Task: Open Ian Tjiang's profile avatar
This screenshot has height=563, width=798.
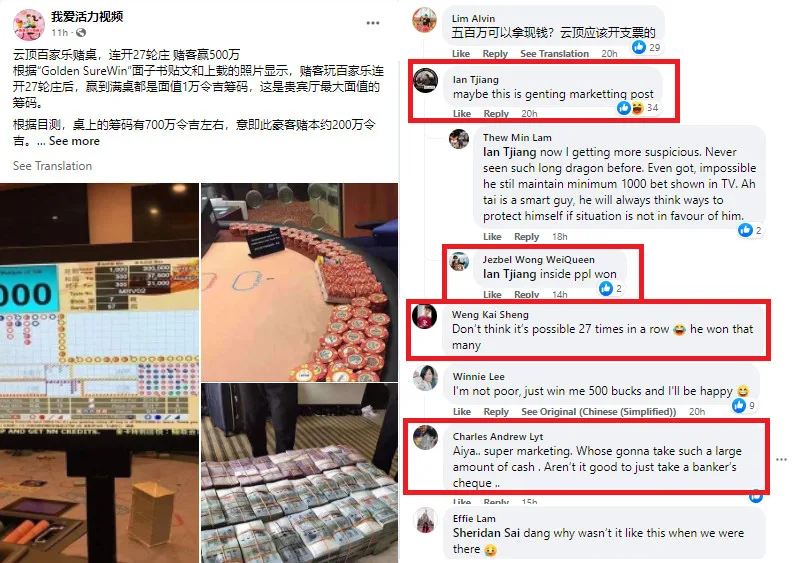Action: (425, 80)
